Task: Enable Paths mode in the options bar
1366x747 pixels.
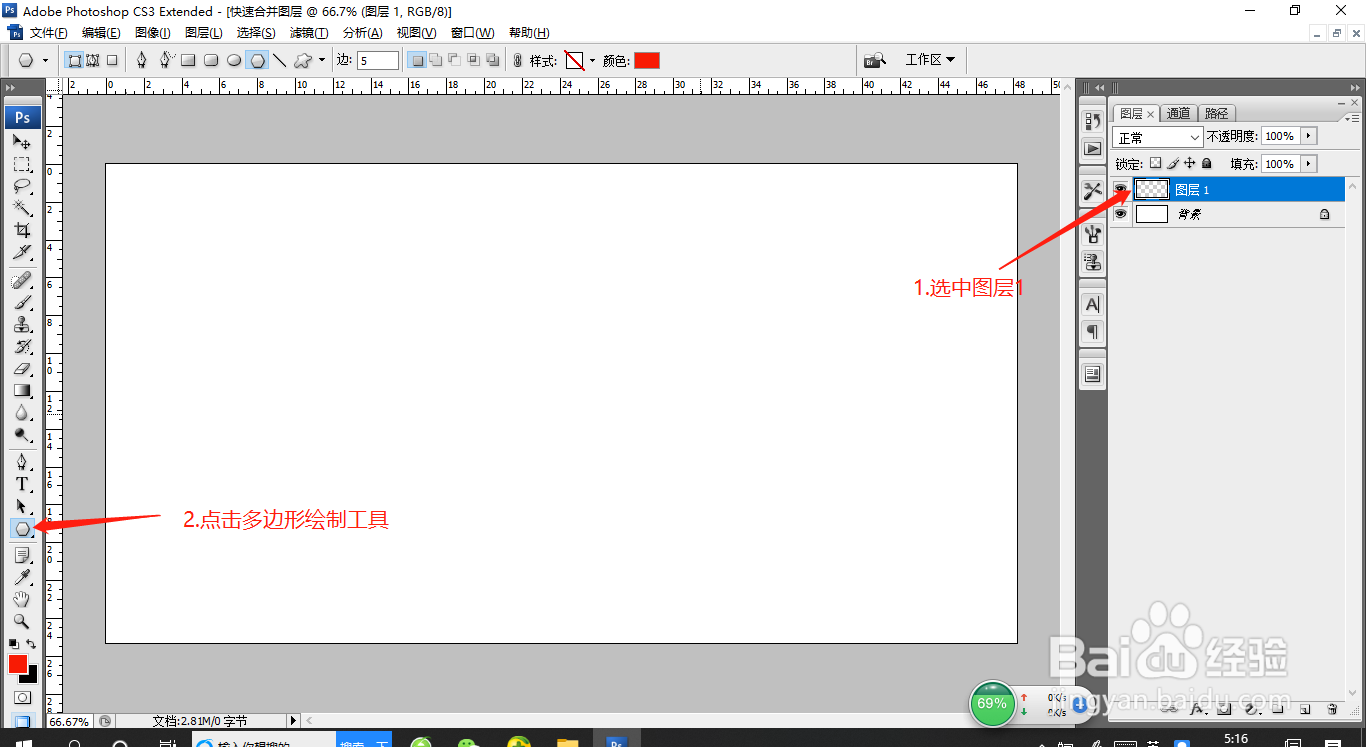Action: [93, 60]
